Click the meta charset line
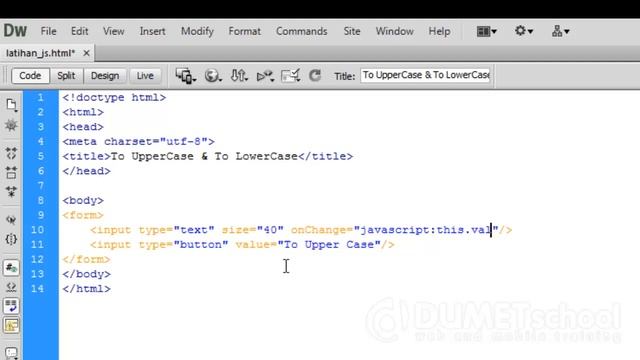Screen dimensions: 640x360 coord(138,142)
